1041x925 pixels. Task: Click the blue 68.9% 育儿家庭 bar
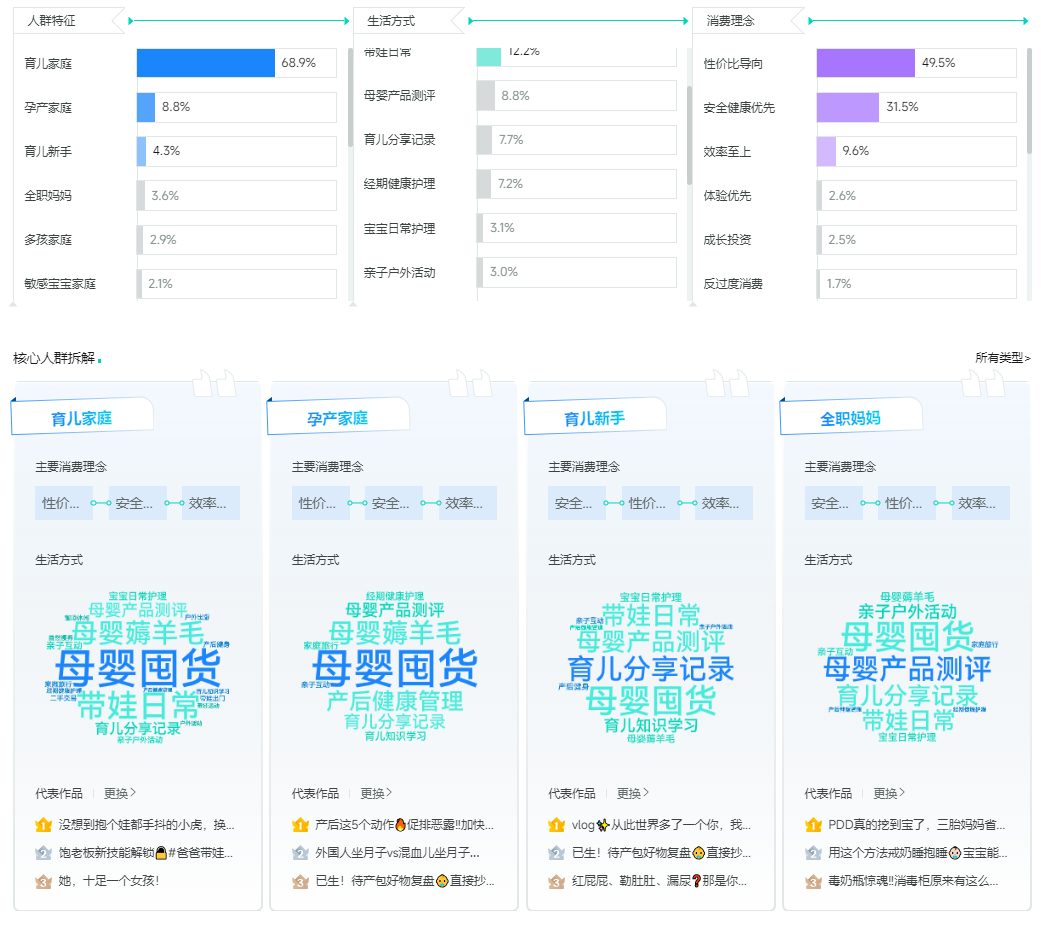pos(205,63)
